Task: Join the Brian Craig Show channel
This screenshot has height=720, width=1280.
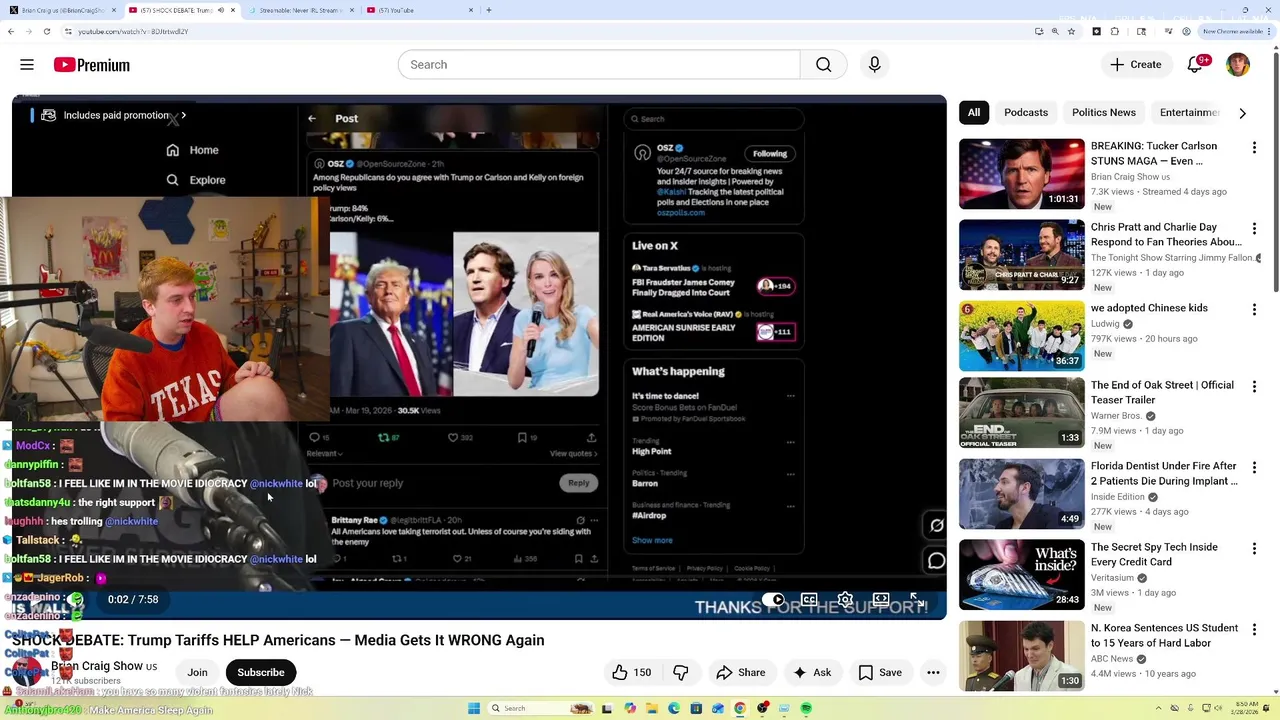Action: coord(197,673)
